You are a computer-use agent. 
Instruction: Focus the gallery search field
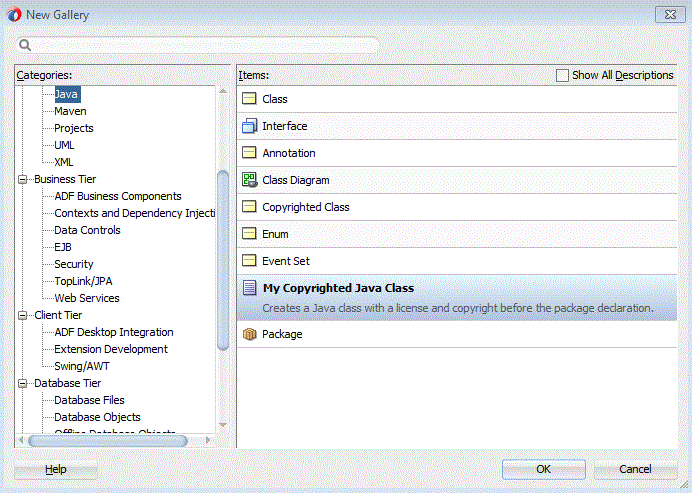198,45
